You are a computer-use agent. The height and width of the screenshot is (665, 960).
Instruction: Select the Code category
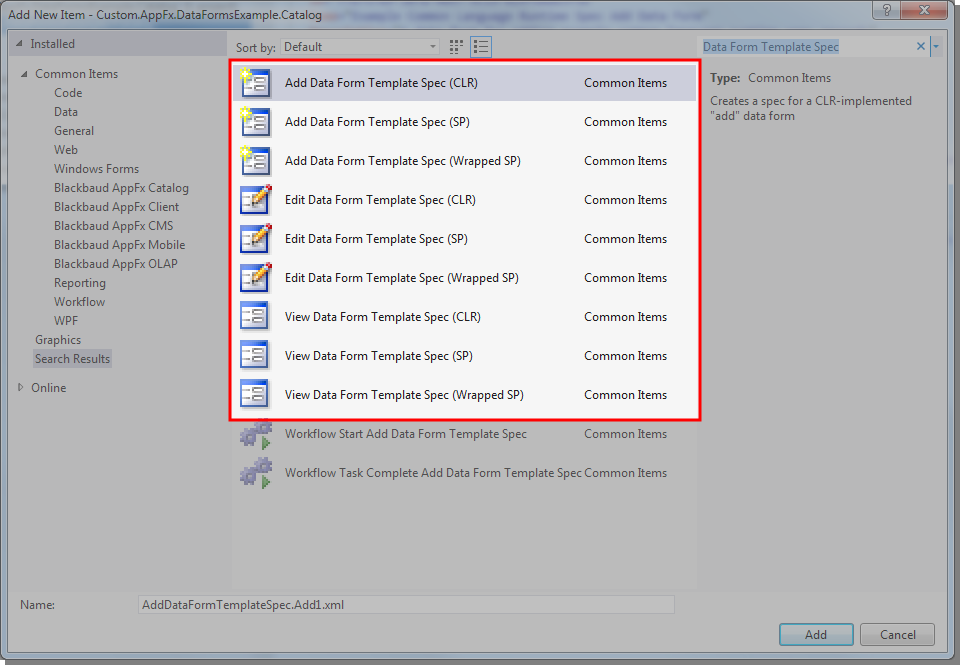68,93
